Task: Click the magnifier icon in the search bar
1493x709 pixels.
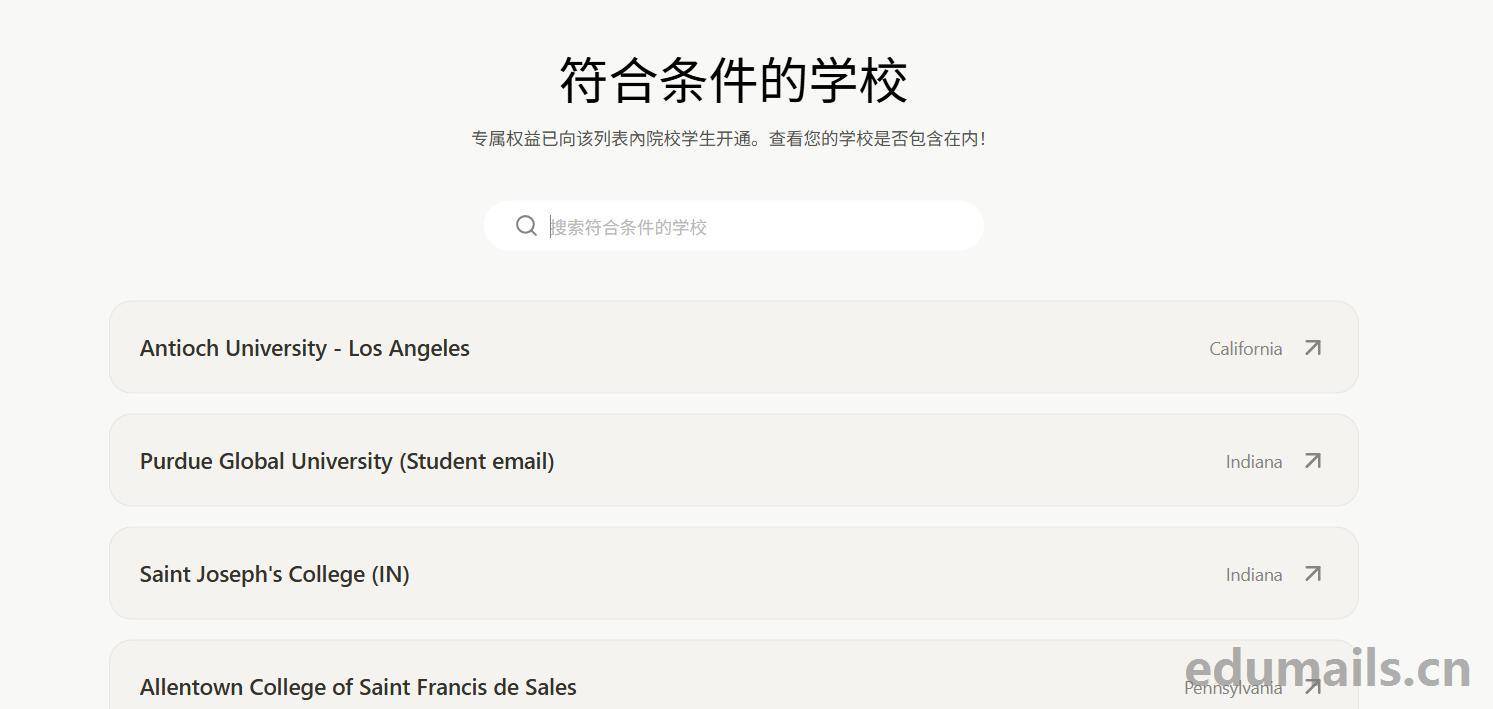Action: tap(526, 226)
